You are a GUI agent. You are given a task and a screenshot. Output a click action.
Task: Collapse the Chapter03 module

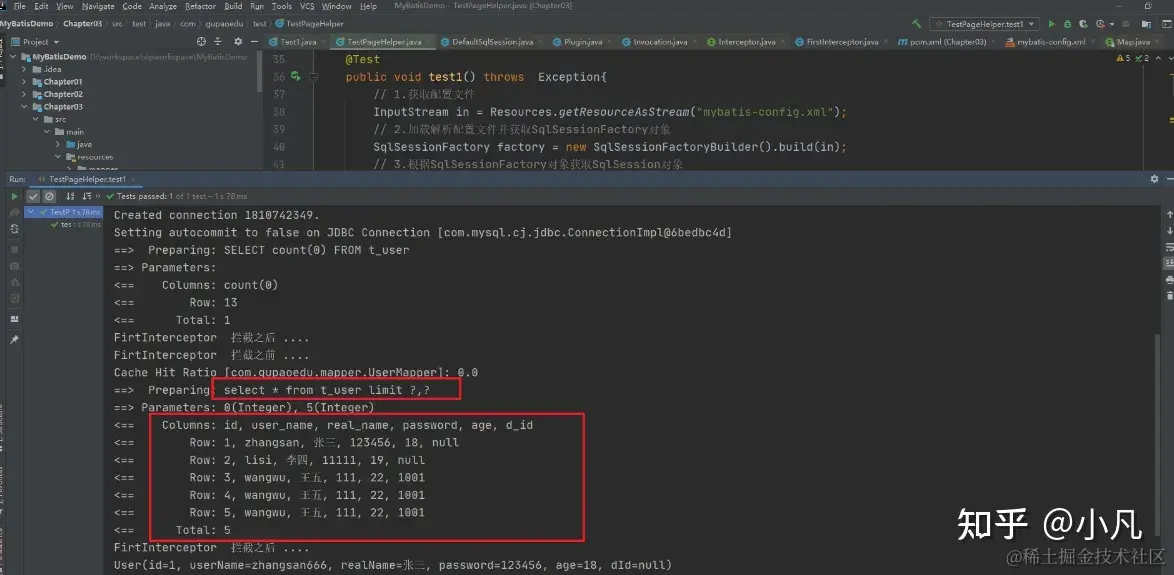click(x=25, y=106)
